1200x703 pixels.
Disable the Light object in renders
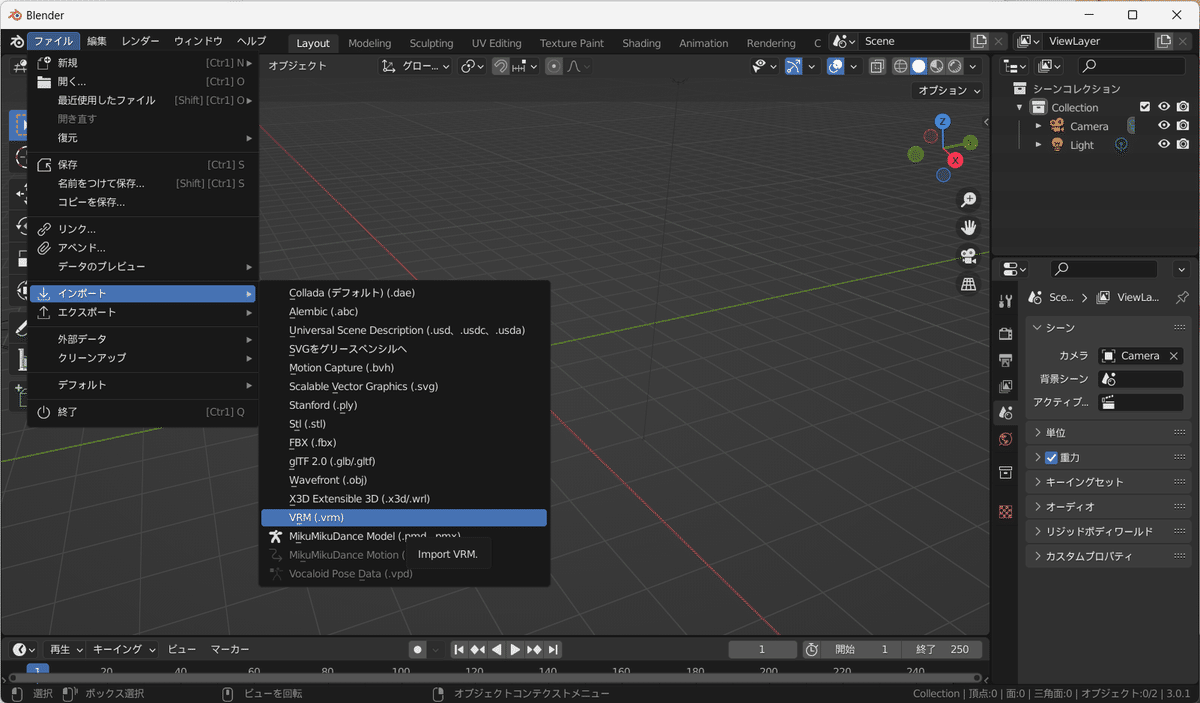pyautogui.click(x=1183, y=145)
